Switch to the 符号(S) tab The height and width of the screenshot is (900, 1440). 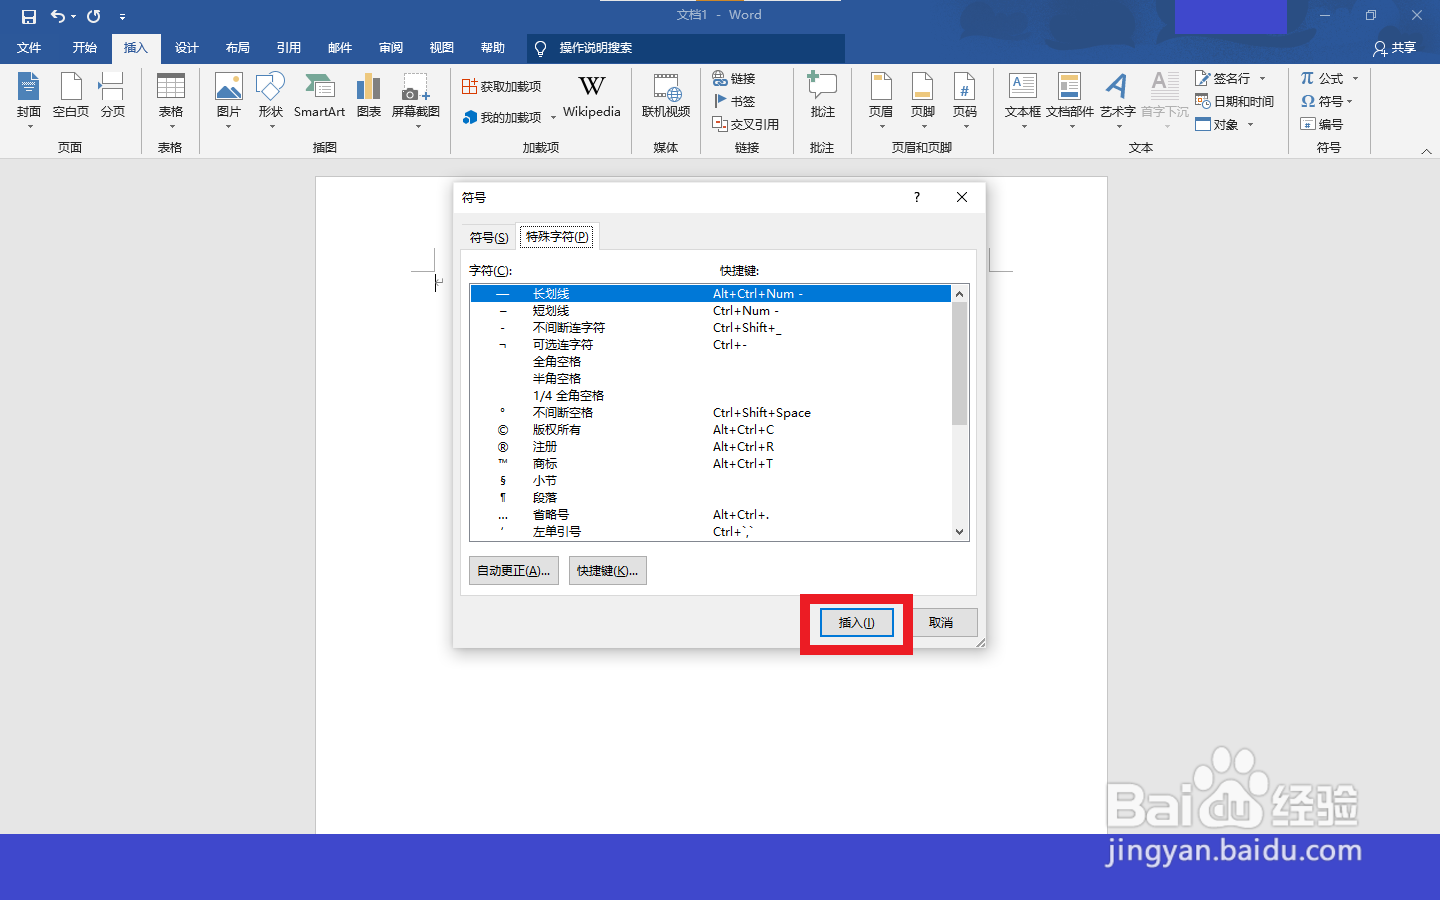pos(489,237)
